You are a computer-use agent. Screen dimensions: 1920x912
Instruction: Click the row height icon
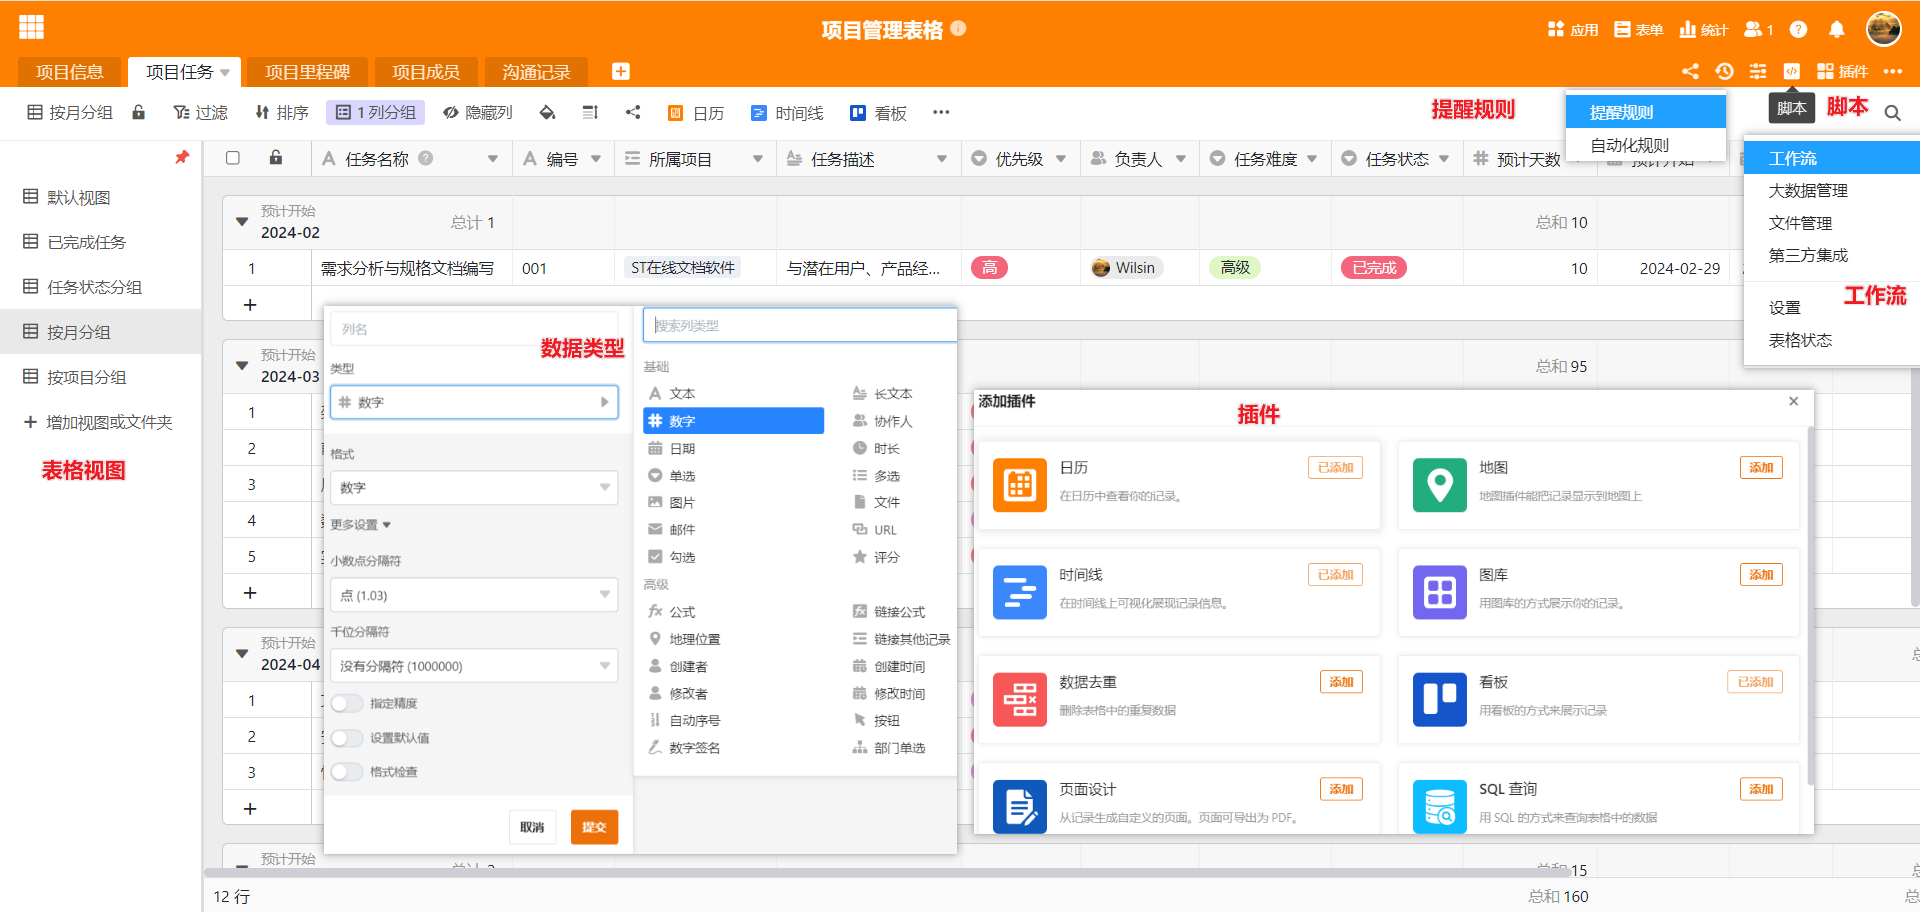click(590, 112)
